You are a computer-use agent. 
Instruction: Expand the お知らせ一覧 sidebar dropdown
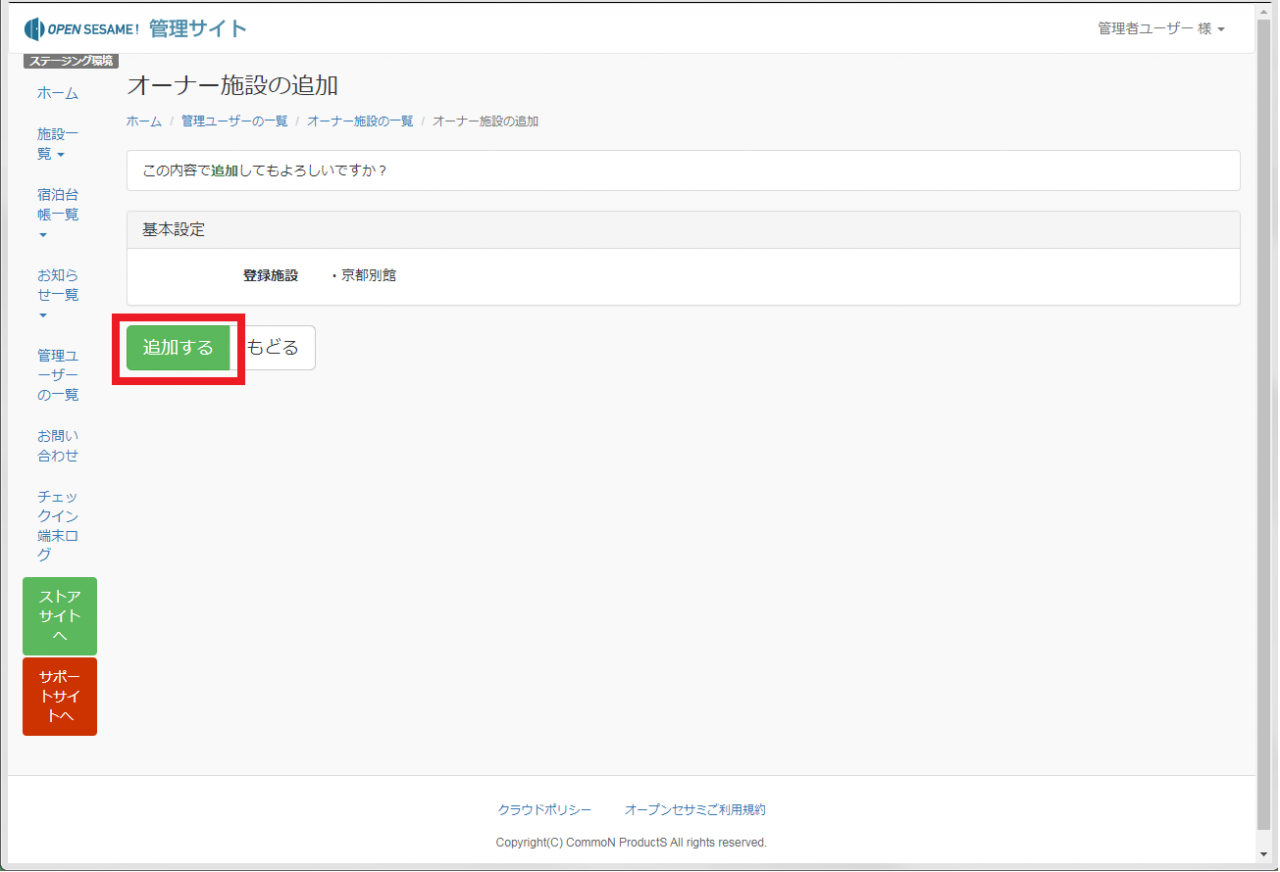57,294
